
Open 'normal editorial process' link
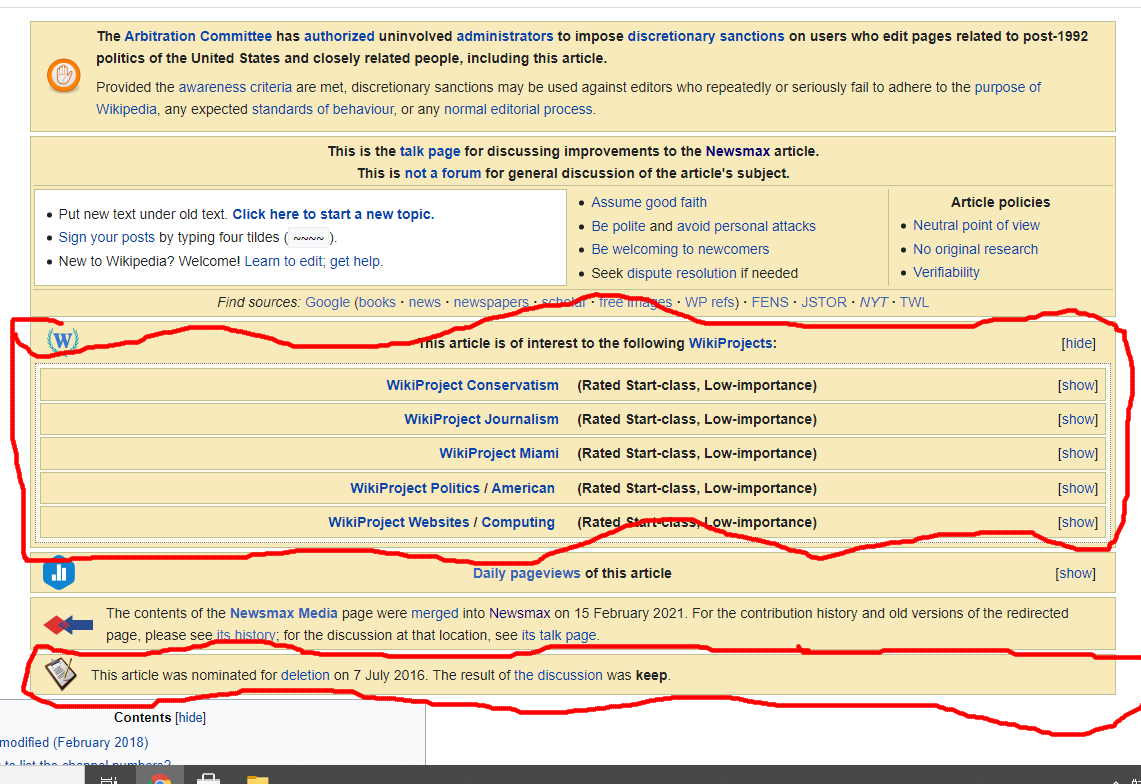coord(518,109)
